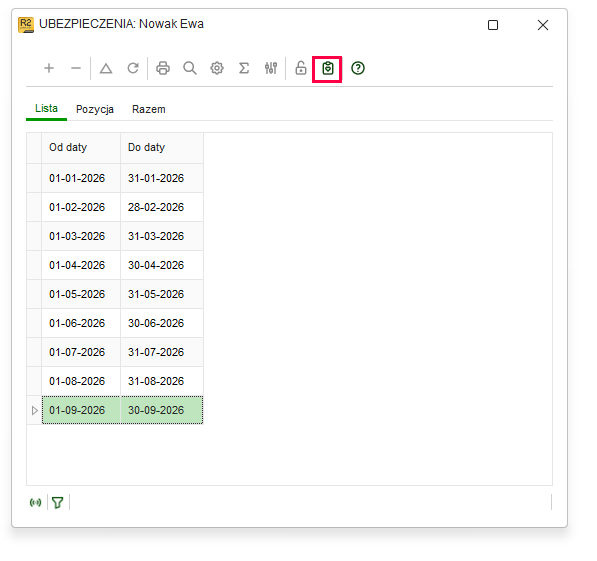The image size is (597, 561).
Task: Select the highlighted cell 30-09-2026
Action: [x=162, y=410]
